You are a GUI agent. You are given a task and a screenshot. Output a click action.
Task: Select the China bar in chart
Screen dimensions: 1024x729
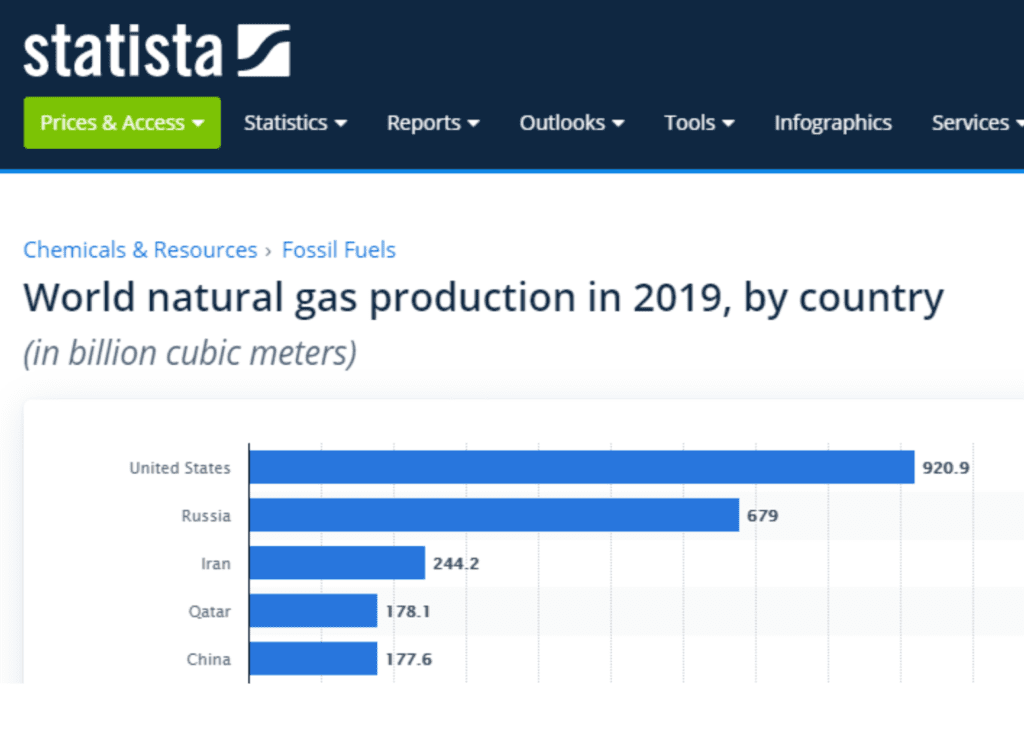[x=313, y=658]
